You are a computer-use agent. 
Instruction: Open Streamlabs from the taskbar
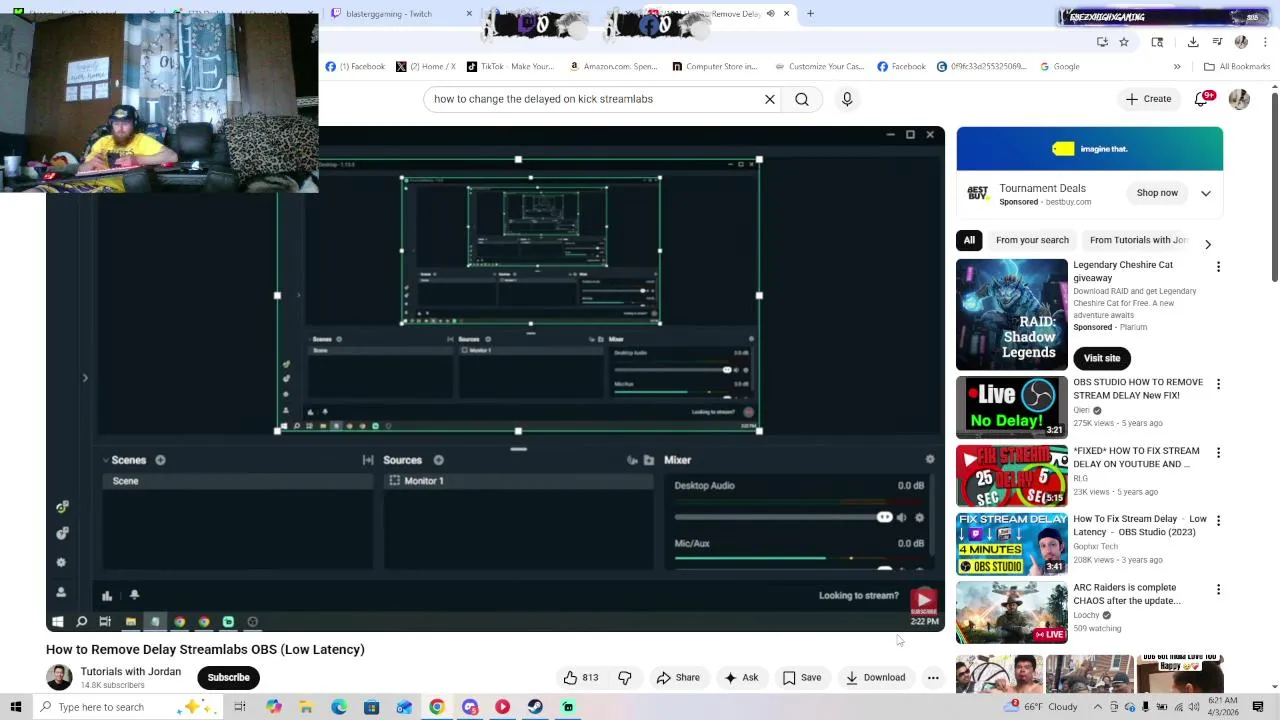tap(568, 707)
